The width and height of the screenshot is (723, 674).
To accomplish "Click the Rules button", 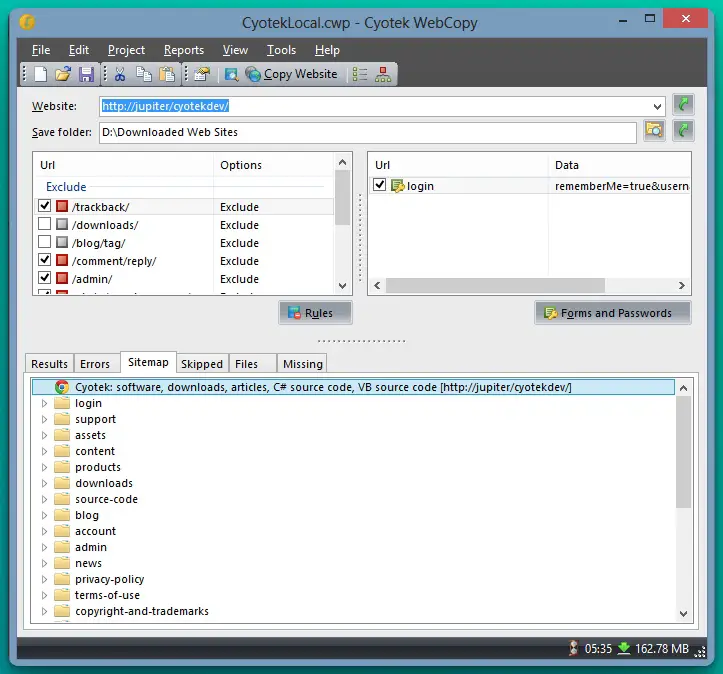I will point(316,313).
